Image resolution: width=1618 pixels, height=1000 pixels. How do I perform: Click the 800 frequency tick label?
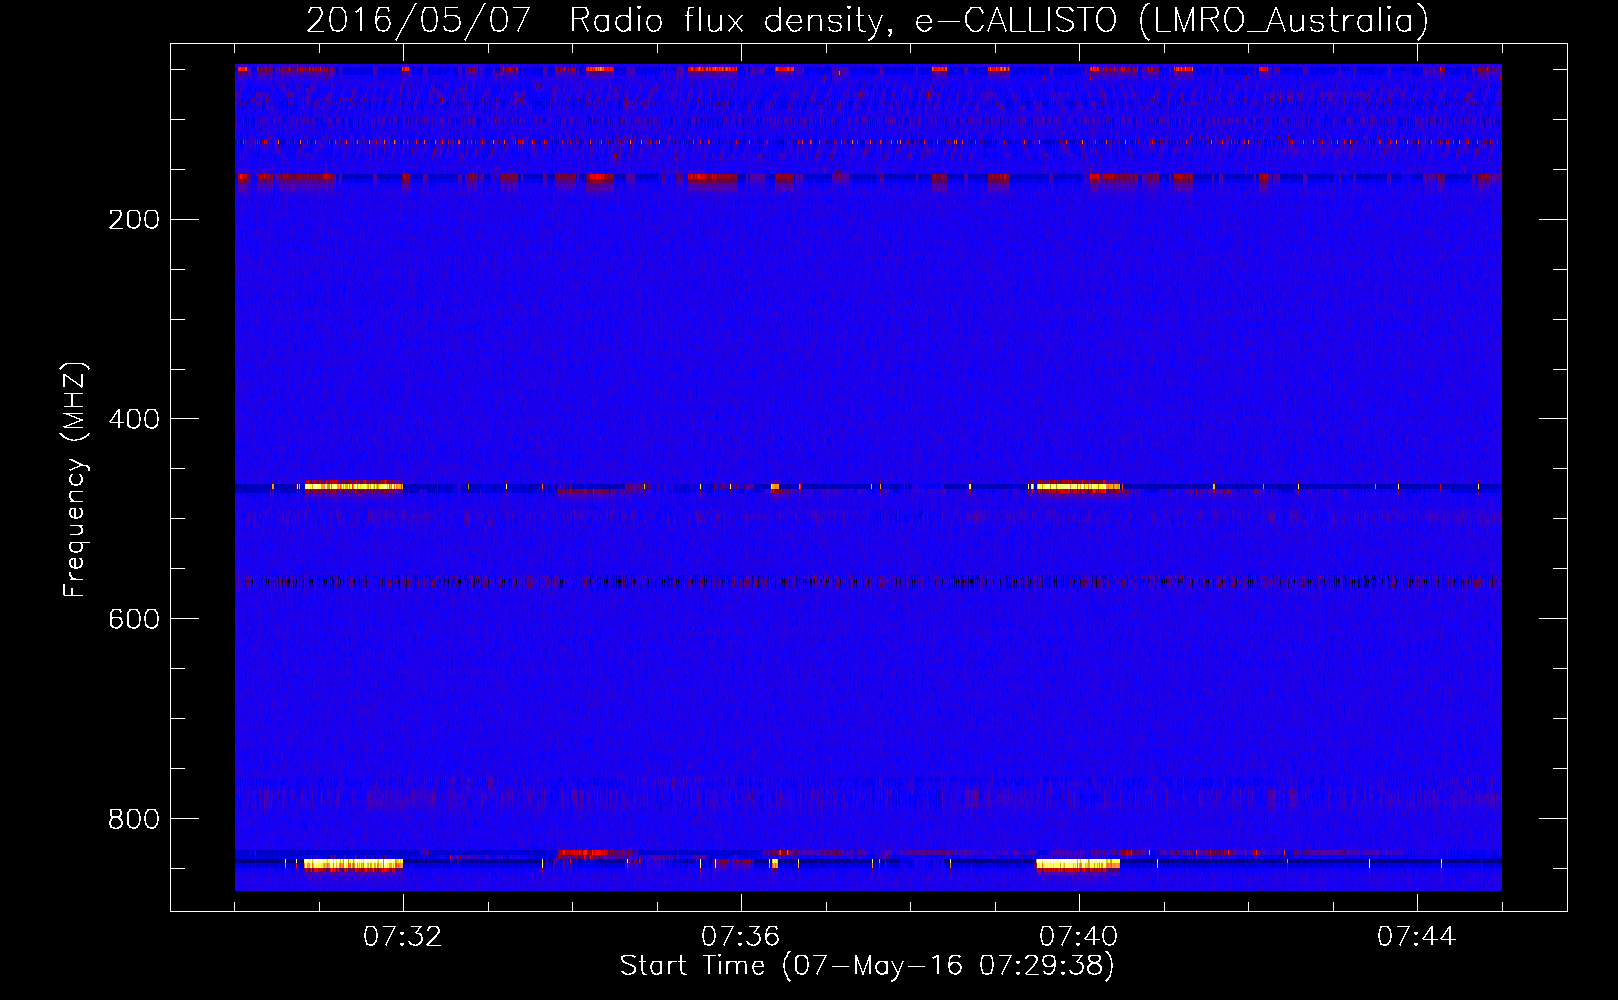(134, 820)
